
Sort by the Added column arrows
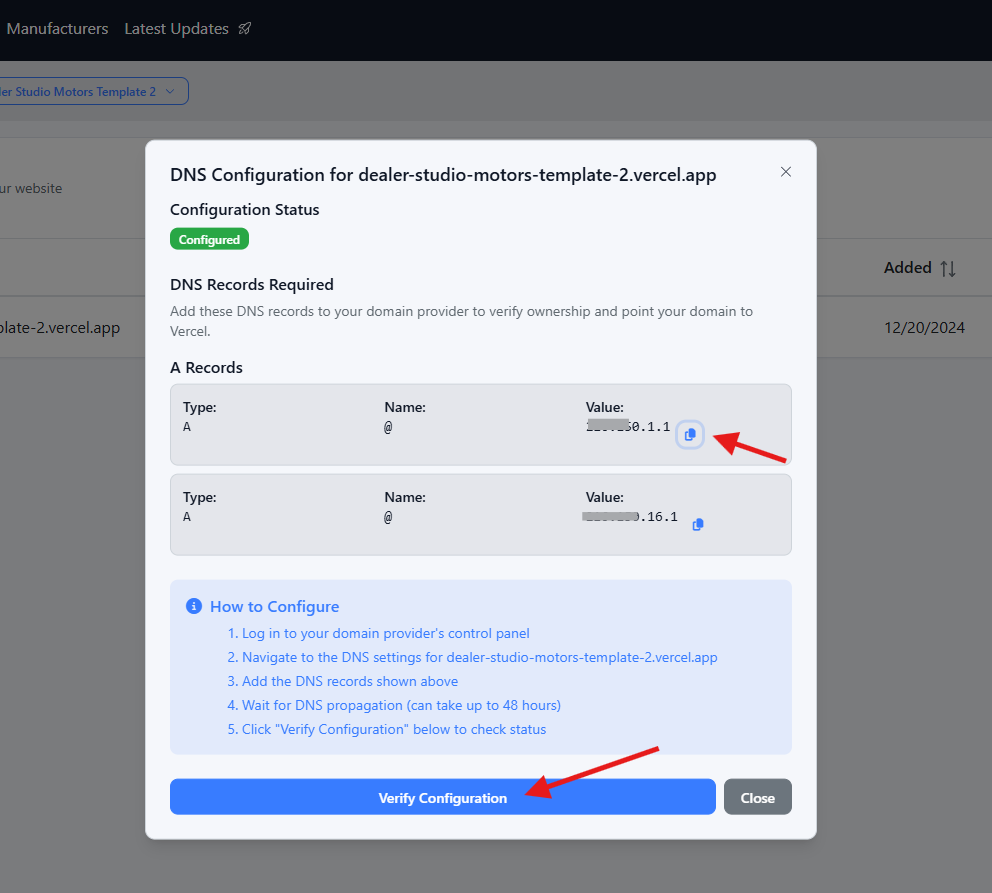point(948,269)
